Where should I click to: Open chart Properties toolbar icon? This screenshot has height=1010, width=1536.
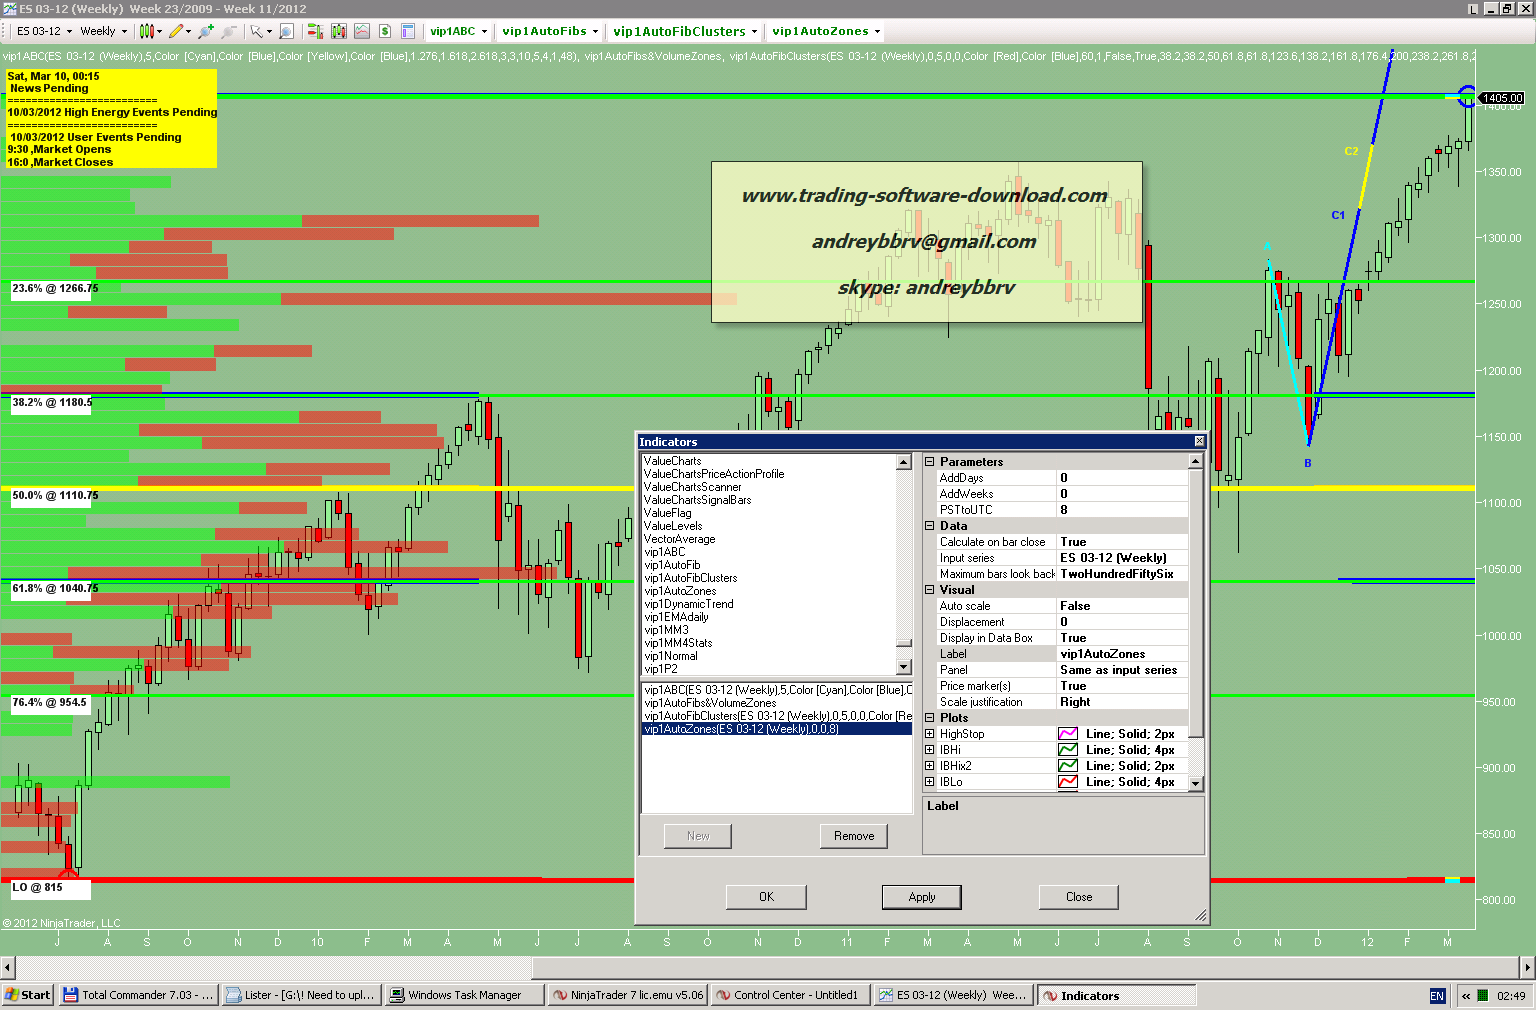(x=408, y=31)
